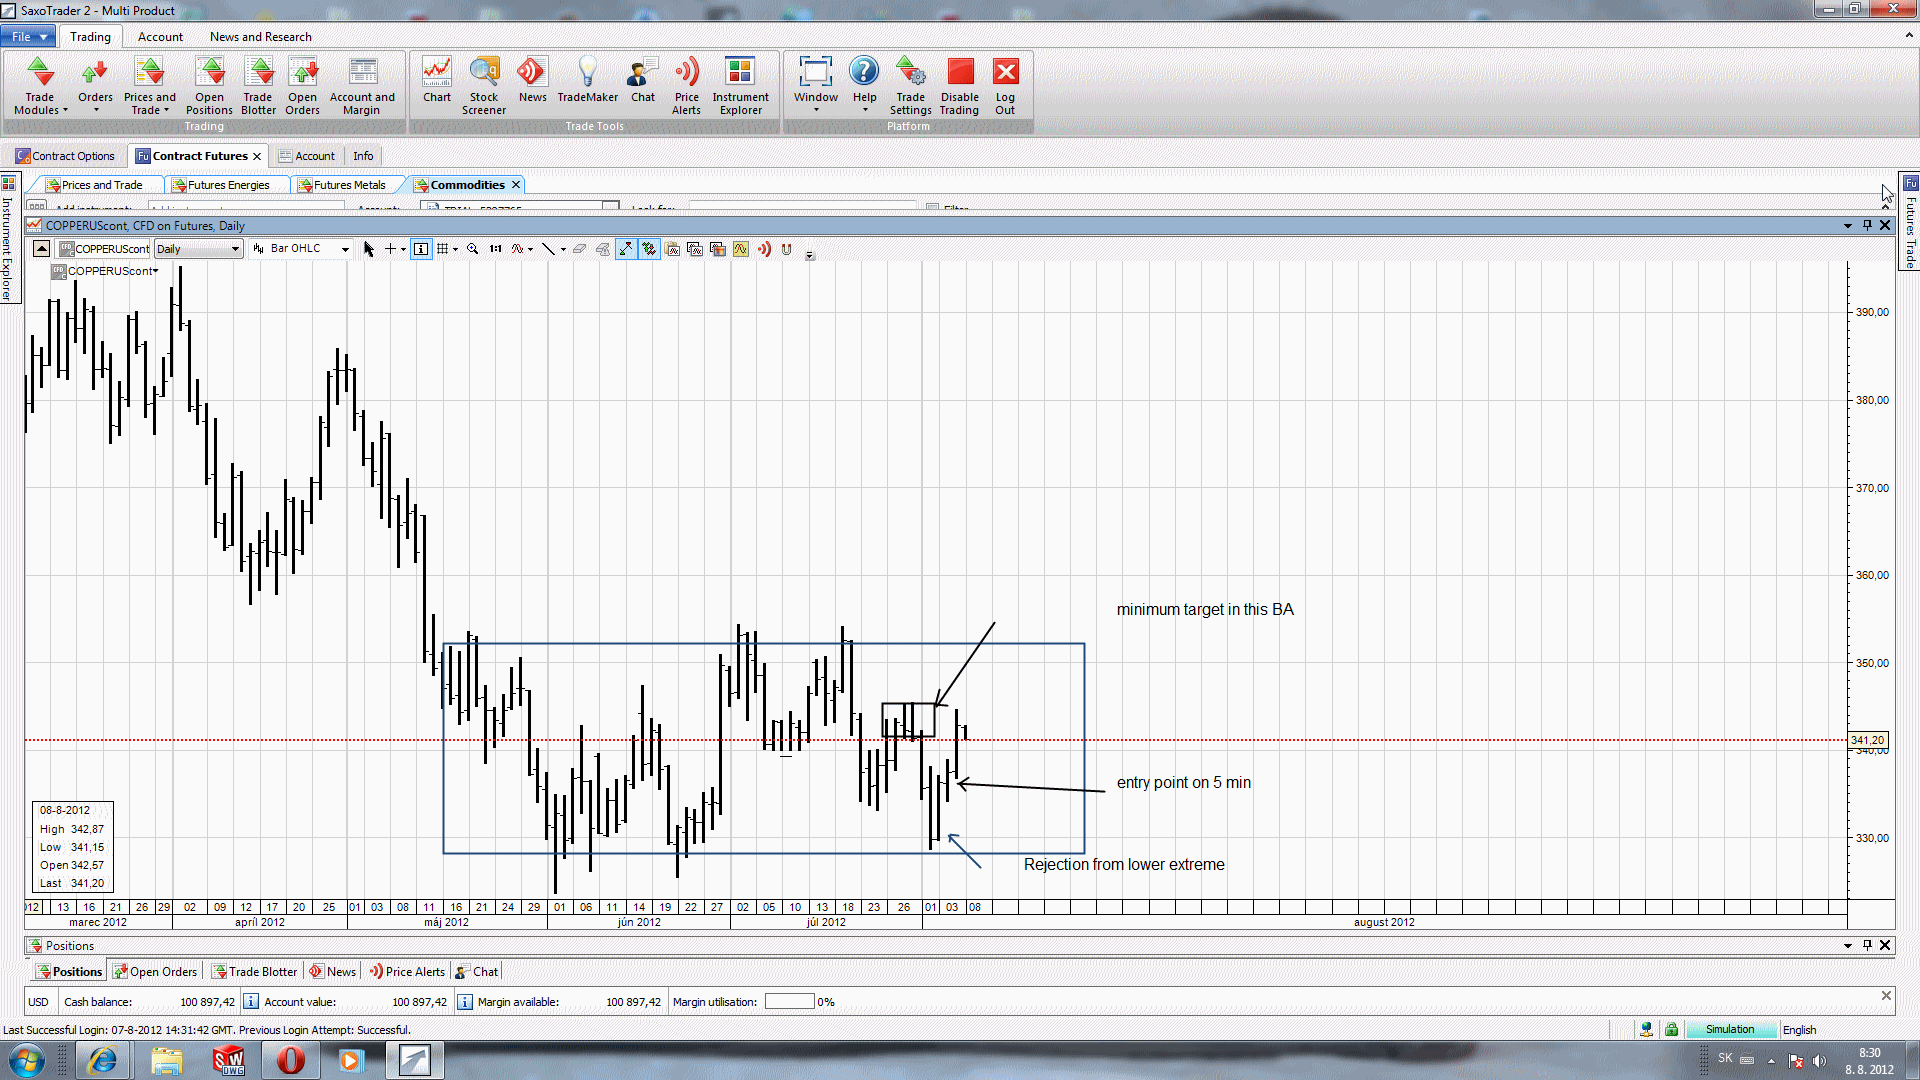Switch to News and Research ribbon tab
The width and height of the screenshot is (1920, 1080).
pyautogui.click(x=260, y=37)
